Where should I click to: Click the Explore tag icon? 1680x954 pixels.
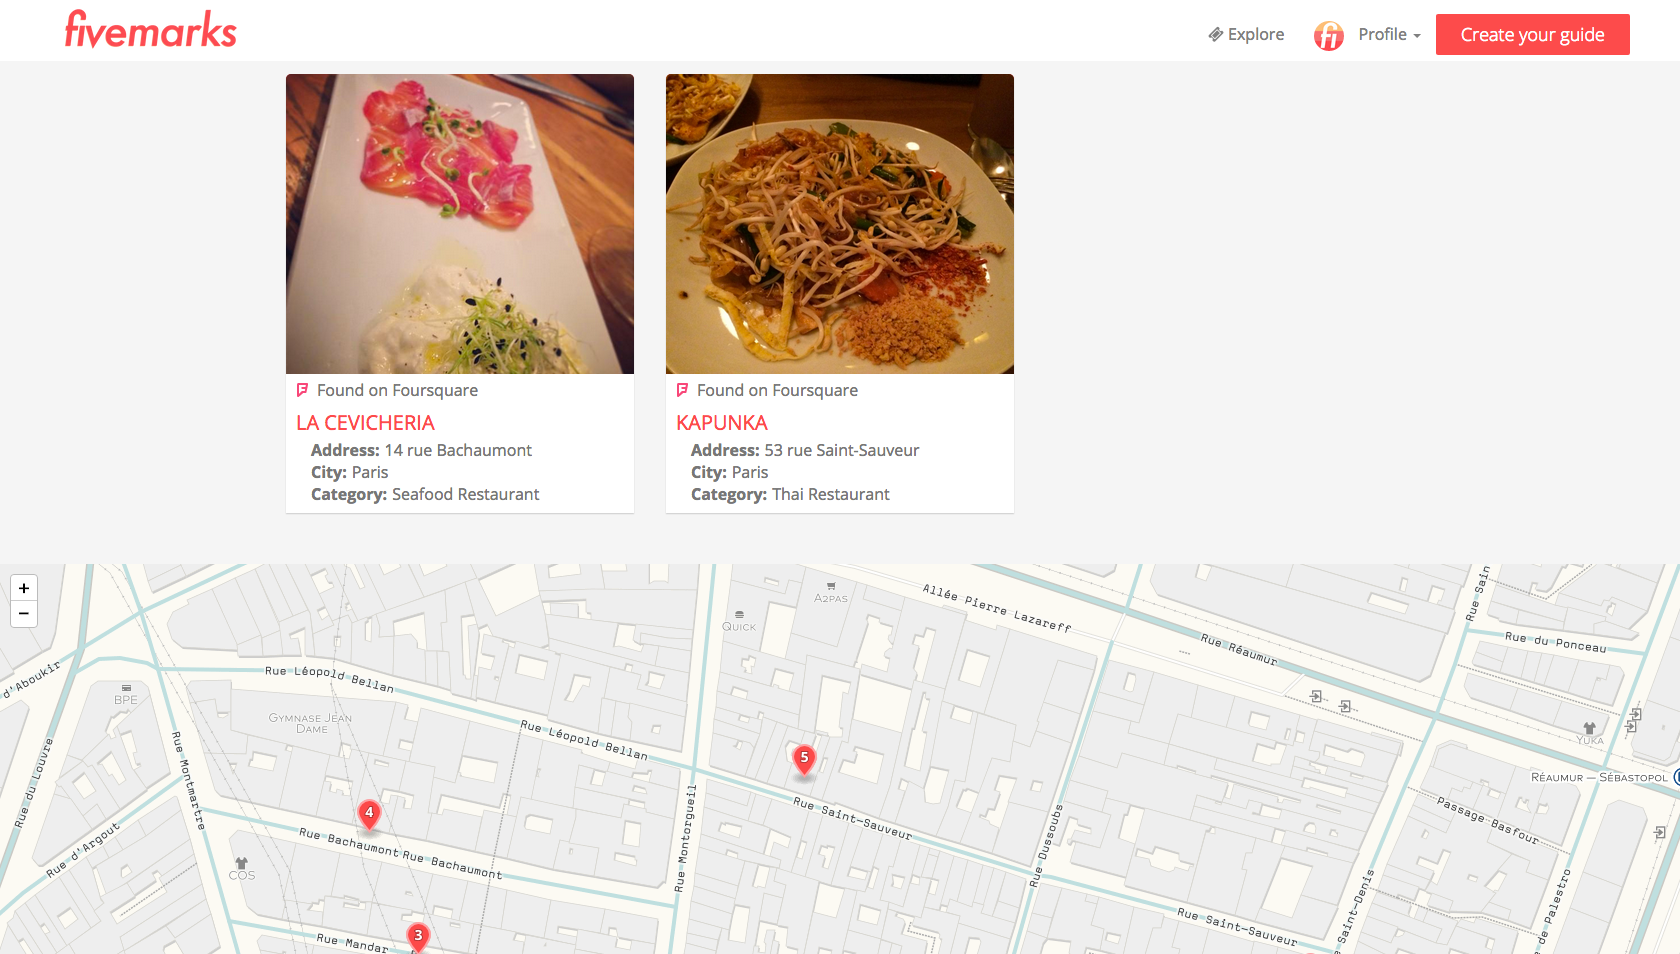click(x=1215, y=35)
